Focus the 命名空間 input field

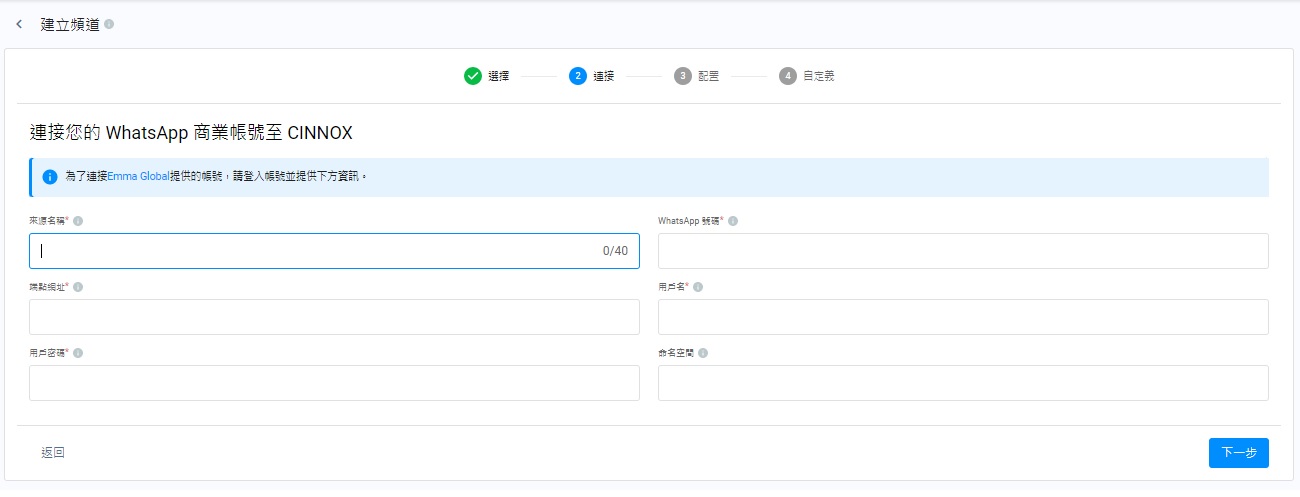coord(963,383)
